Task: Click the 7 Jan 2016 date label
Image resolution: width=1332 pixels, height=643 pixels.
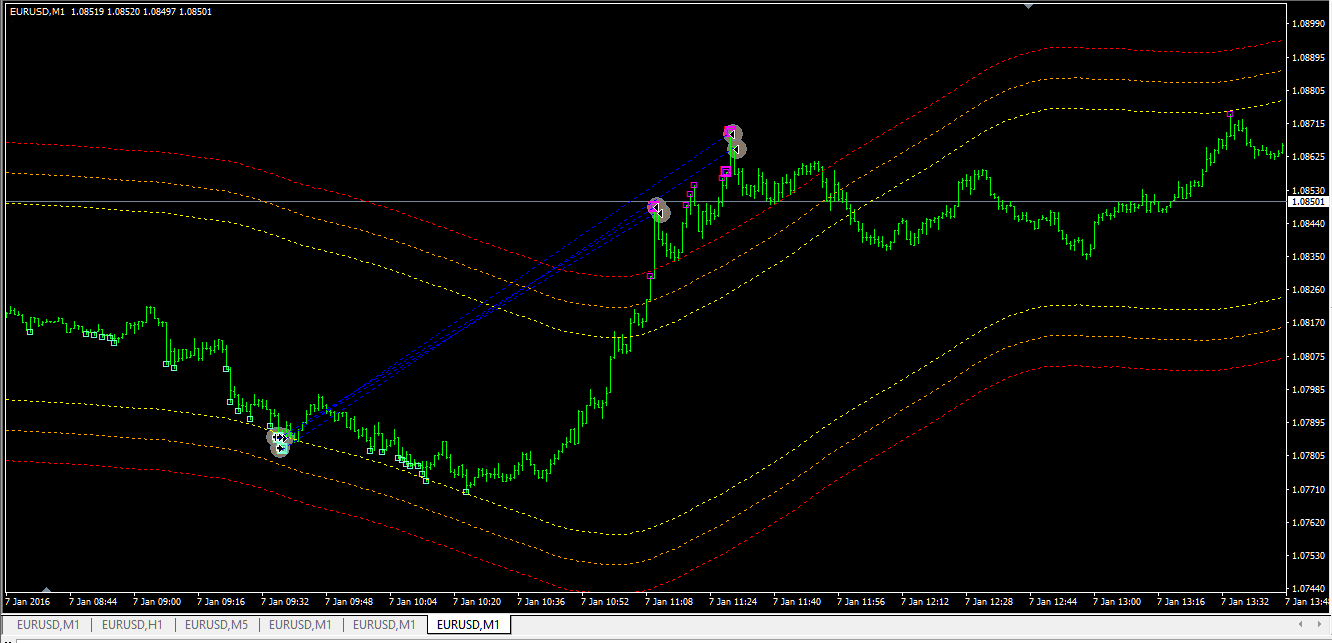Action: 28,602
